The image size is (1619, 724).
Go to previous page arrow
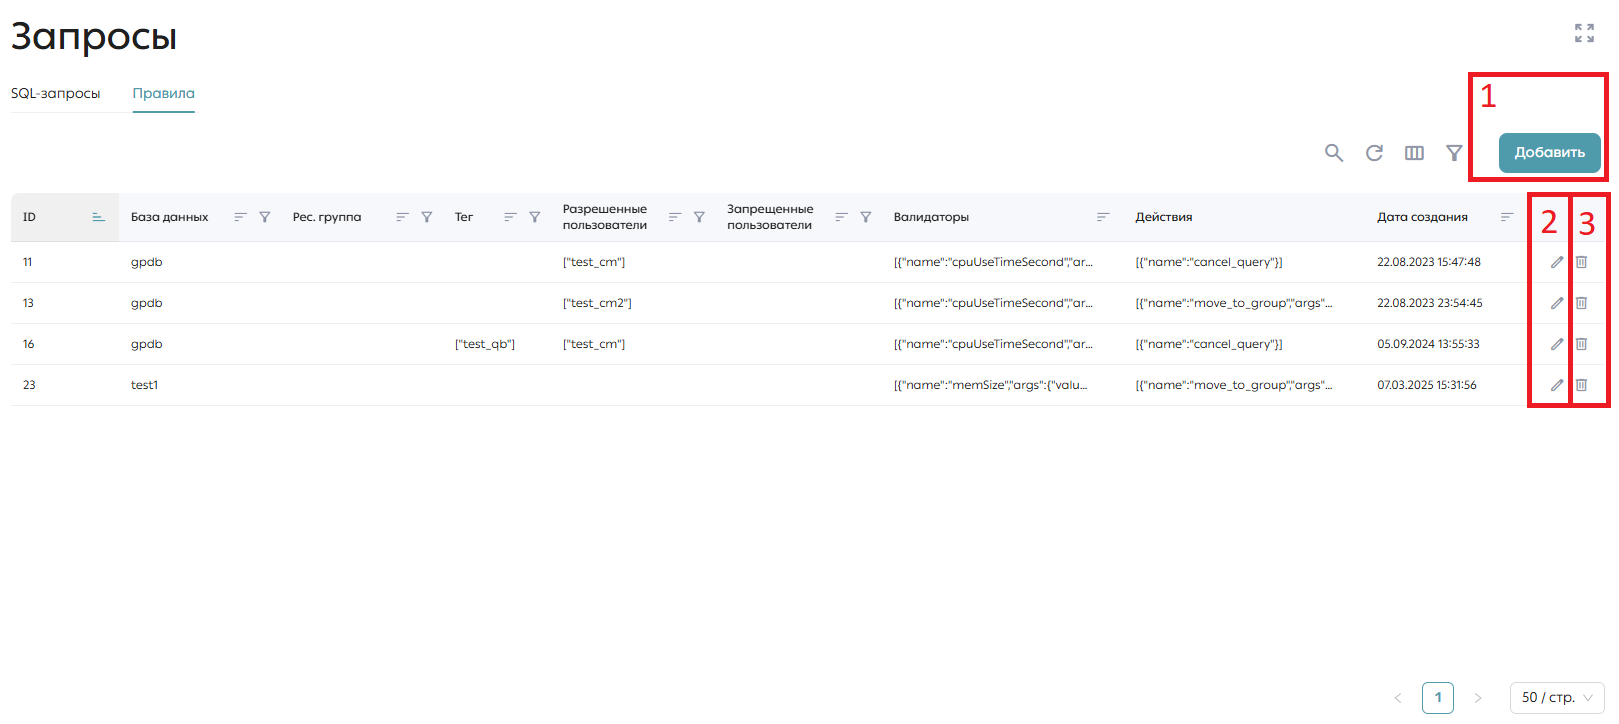[x=1398, y=698]
